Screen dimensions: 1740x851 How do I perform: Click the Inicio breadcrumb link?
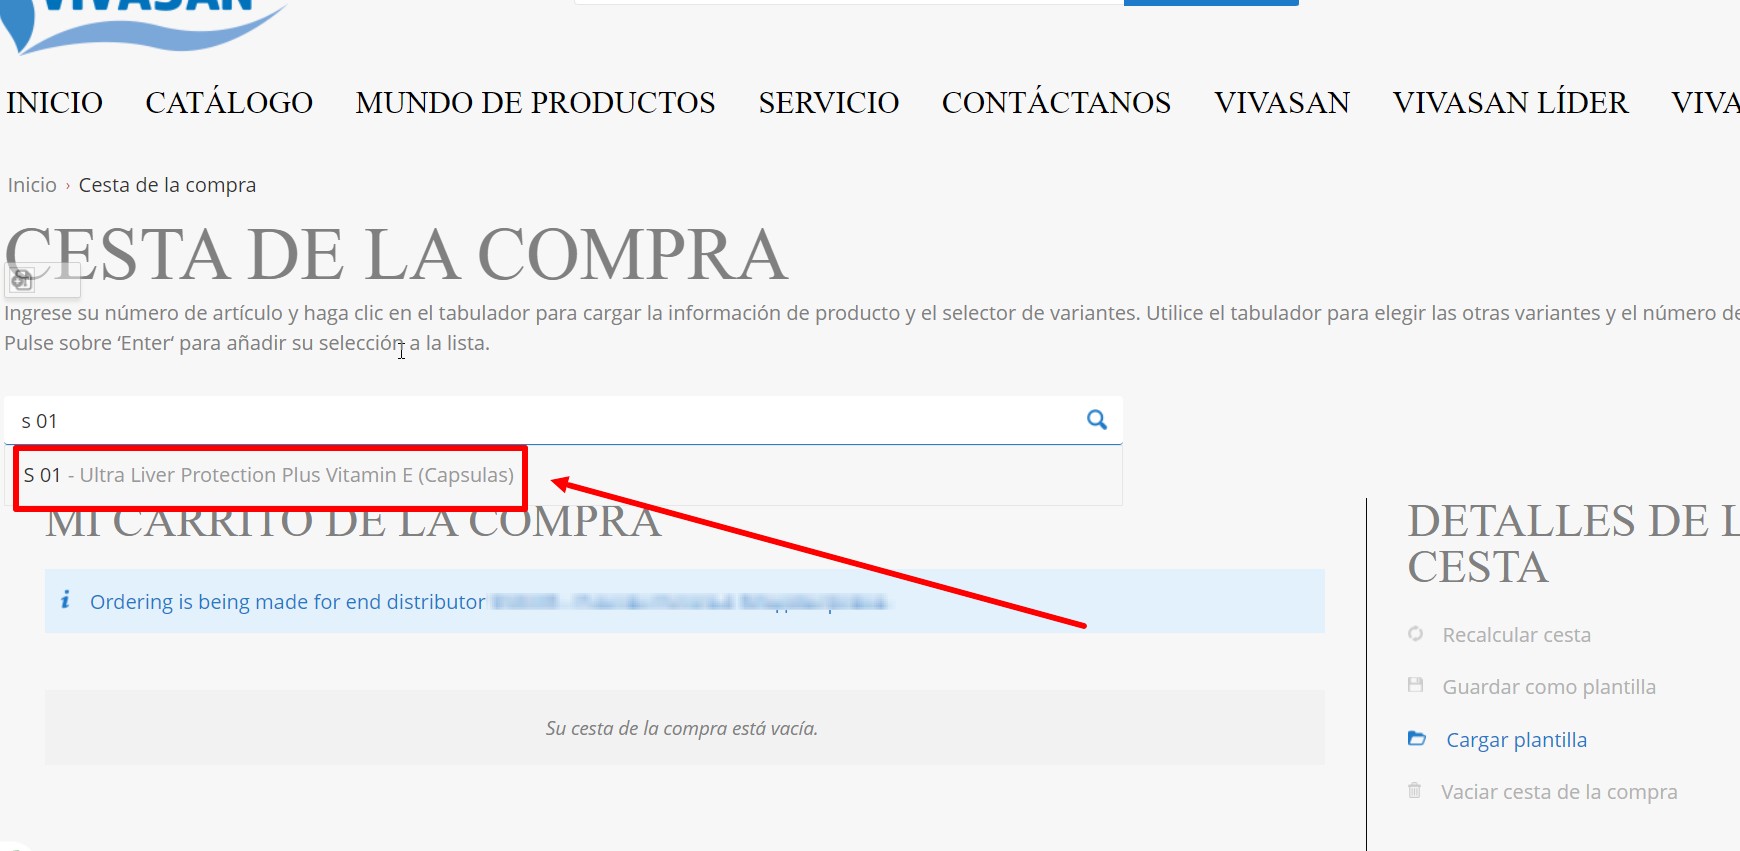(32, 185)
